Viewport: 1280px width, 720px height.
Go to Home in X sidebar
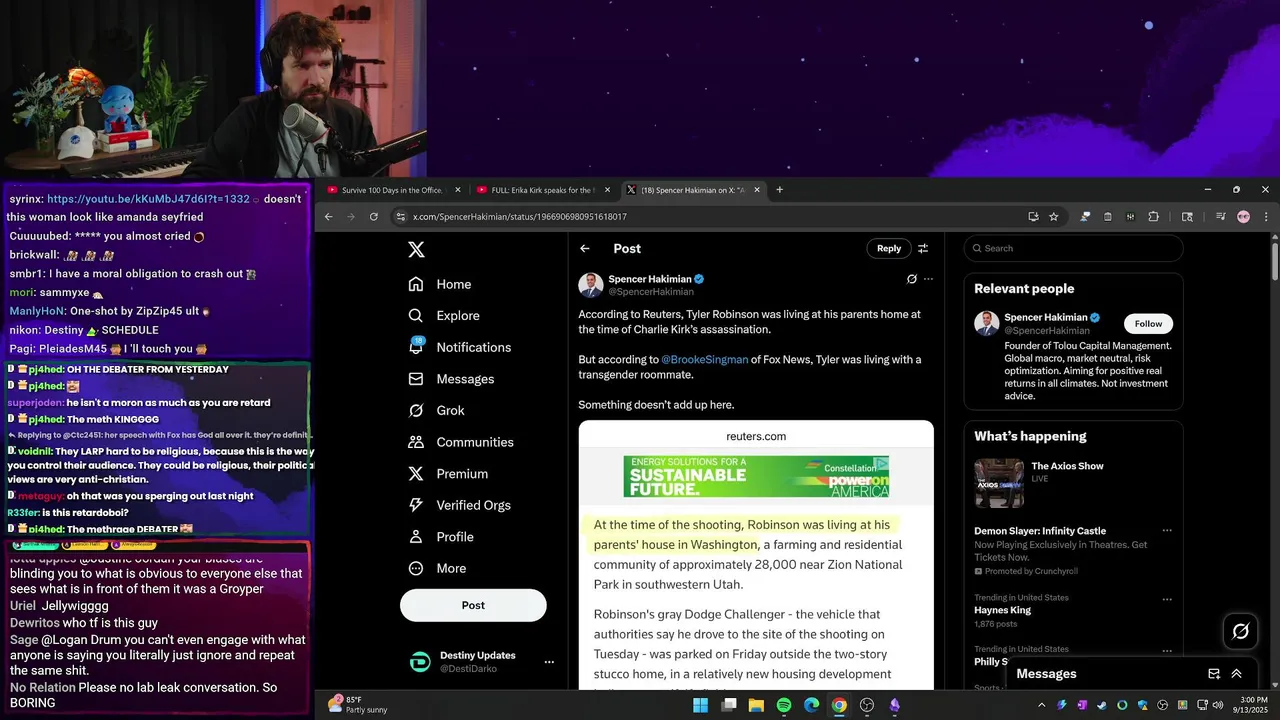tap(440, 284)
